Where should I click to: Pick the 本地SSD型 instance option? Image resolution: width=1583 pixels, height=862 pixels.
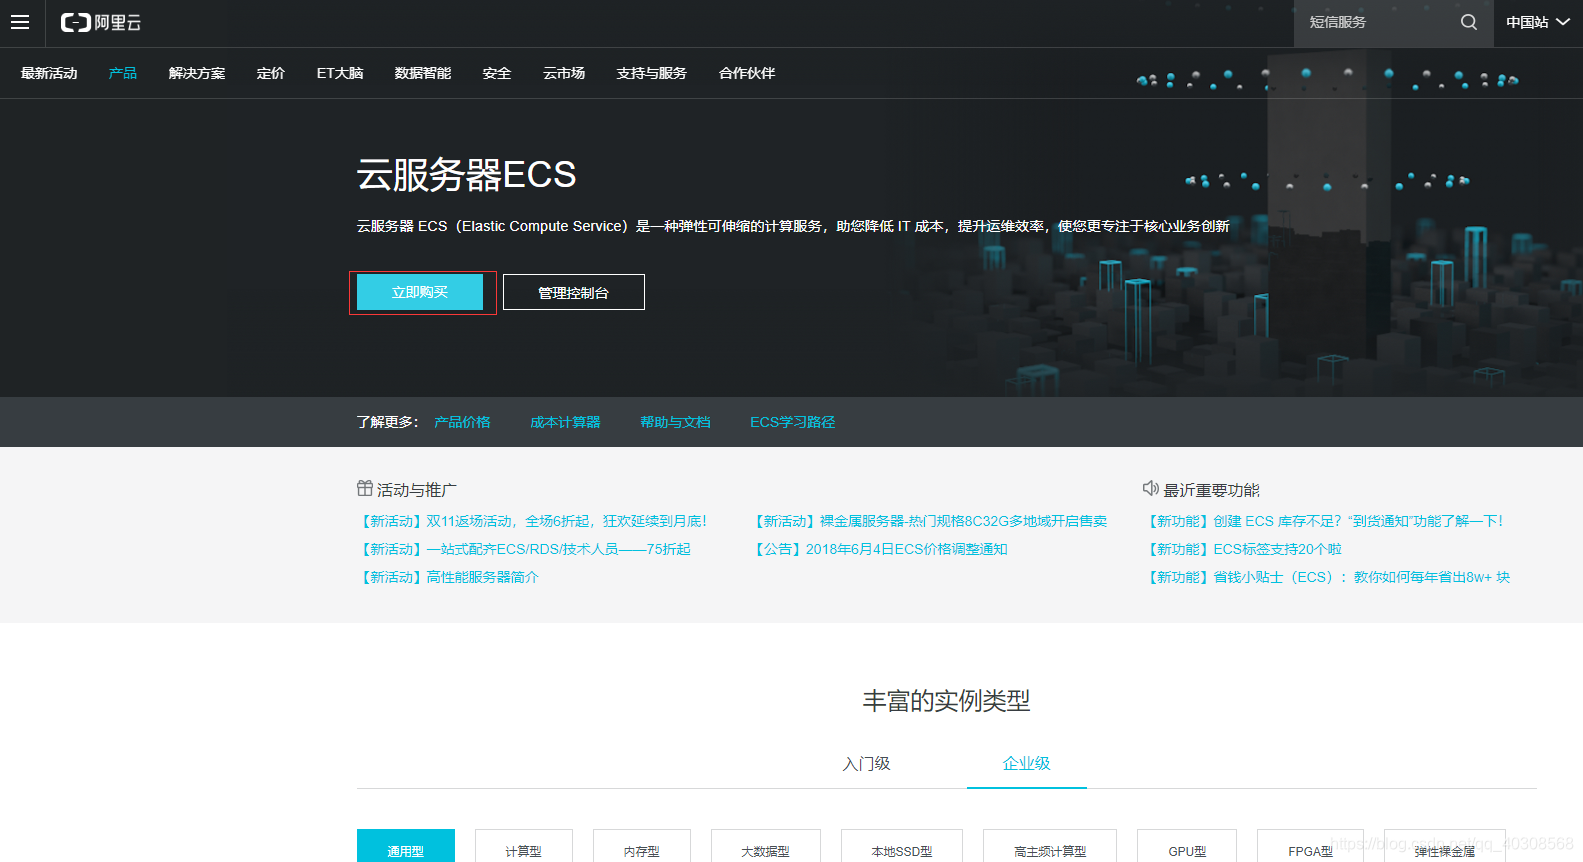(x=901, y=848)
